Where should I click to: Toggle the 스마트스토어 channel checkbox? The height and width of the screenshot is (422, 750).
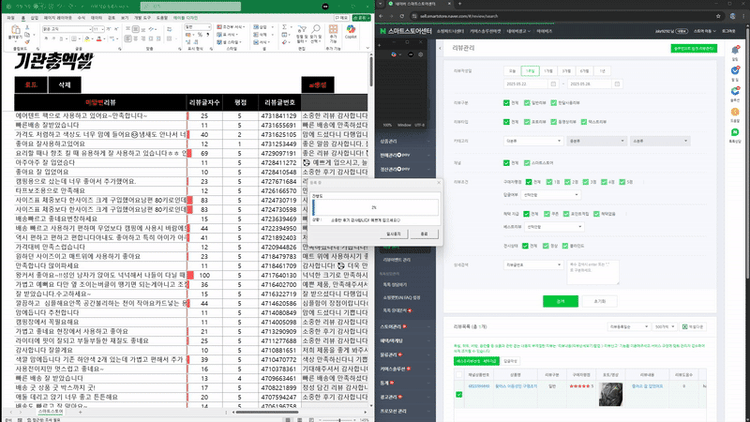pyautogui.click(x=527, y=163)
